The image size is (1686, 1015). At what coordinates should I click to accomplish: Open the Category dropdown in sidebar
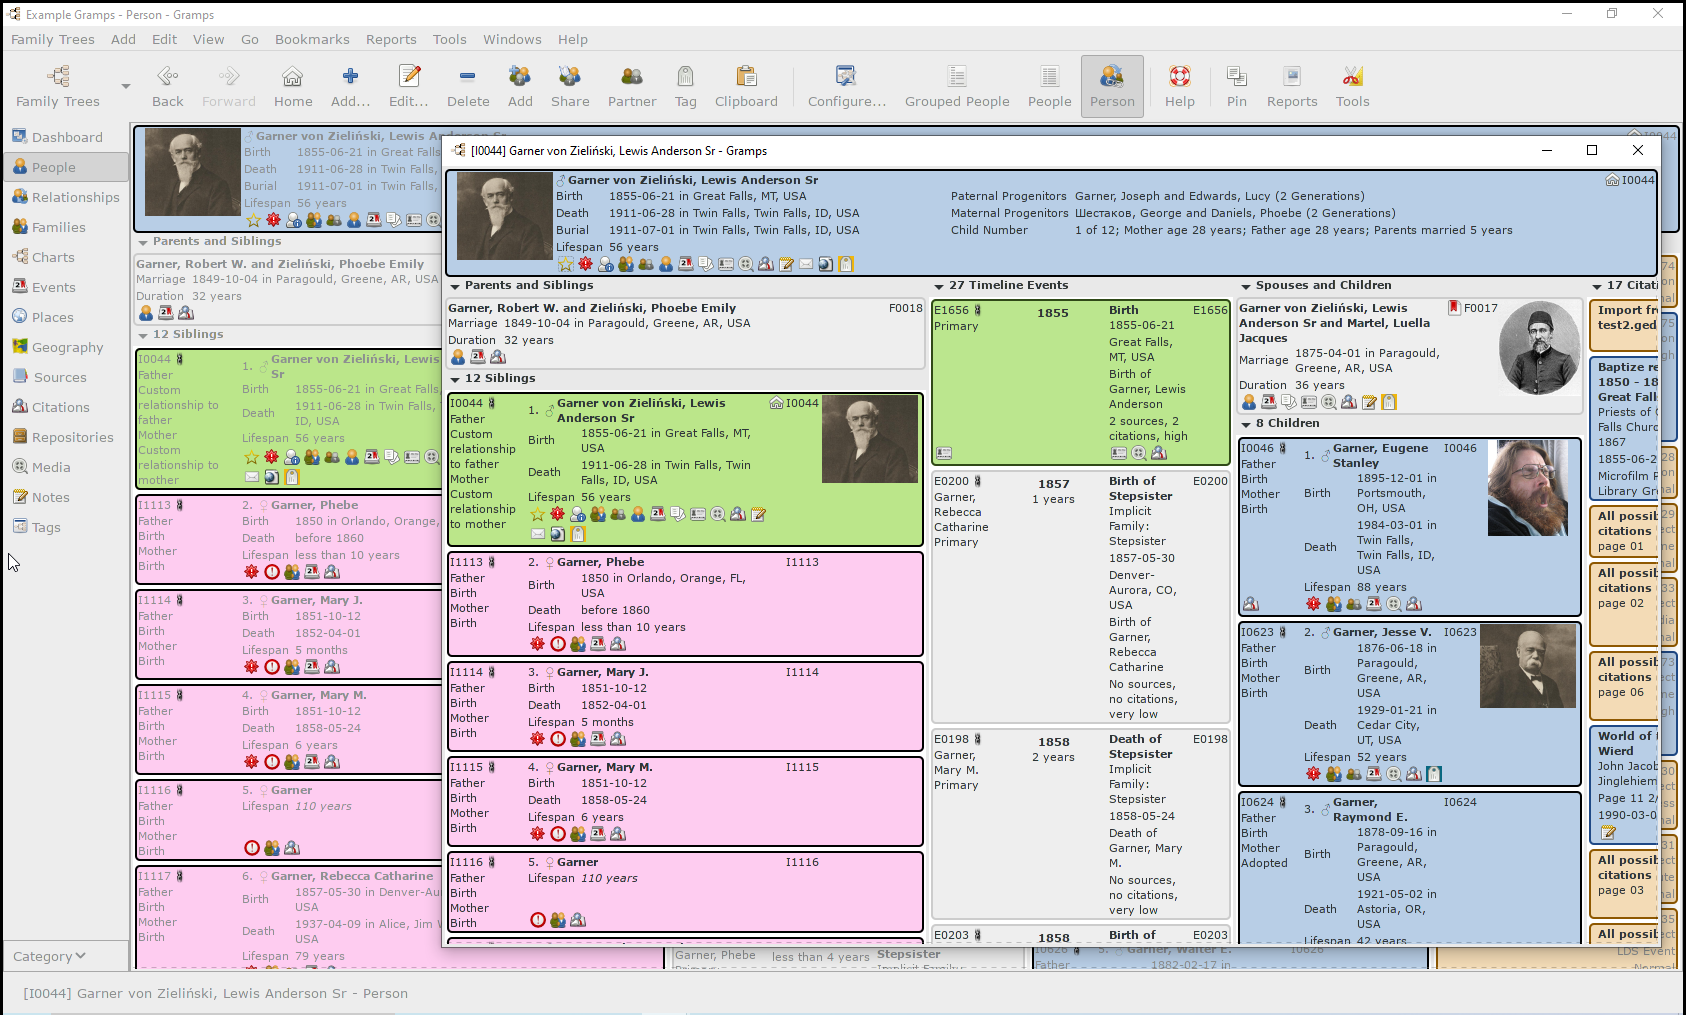[49, 956]
